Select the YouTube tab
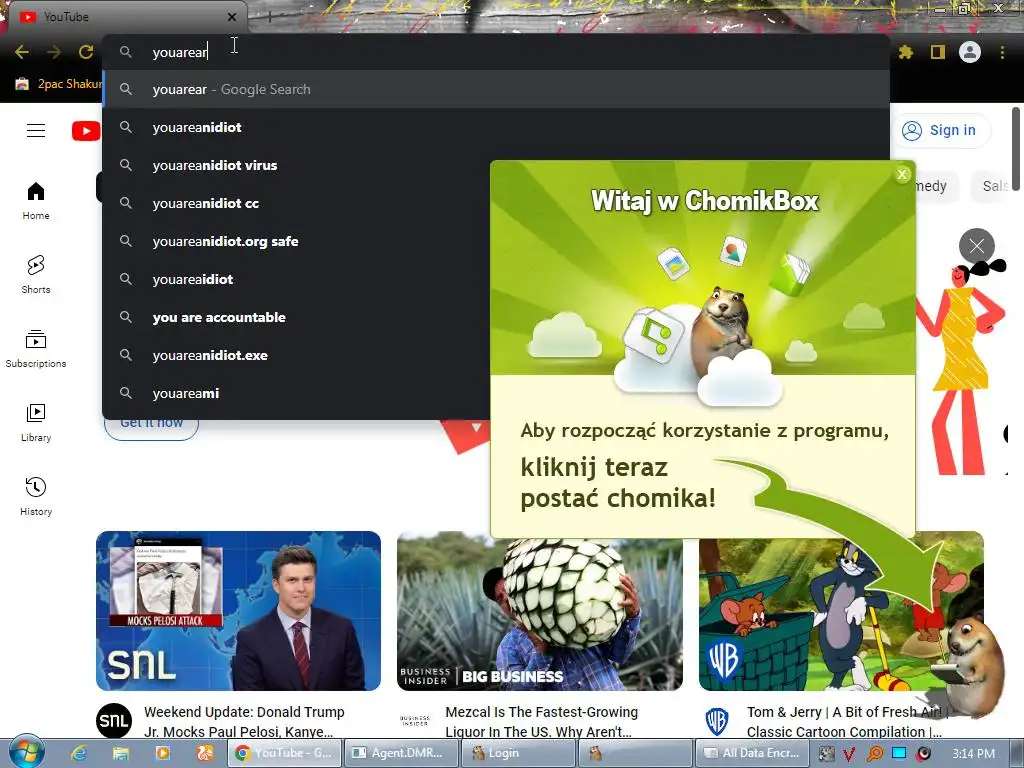Image resolution: width=1024 pixels, height=768 pixels. (127, 17)
